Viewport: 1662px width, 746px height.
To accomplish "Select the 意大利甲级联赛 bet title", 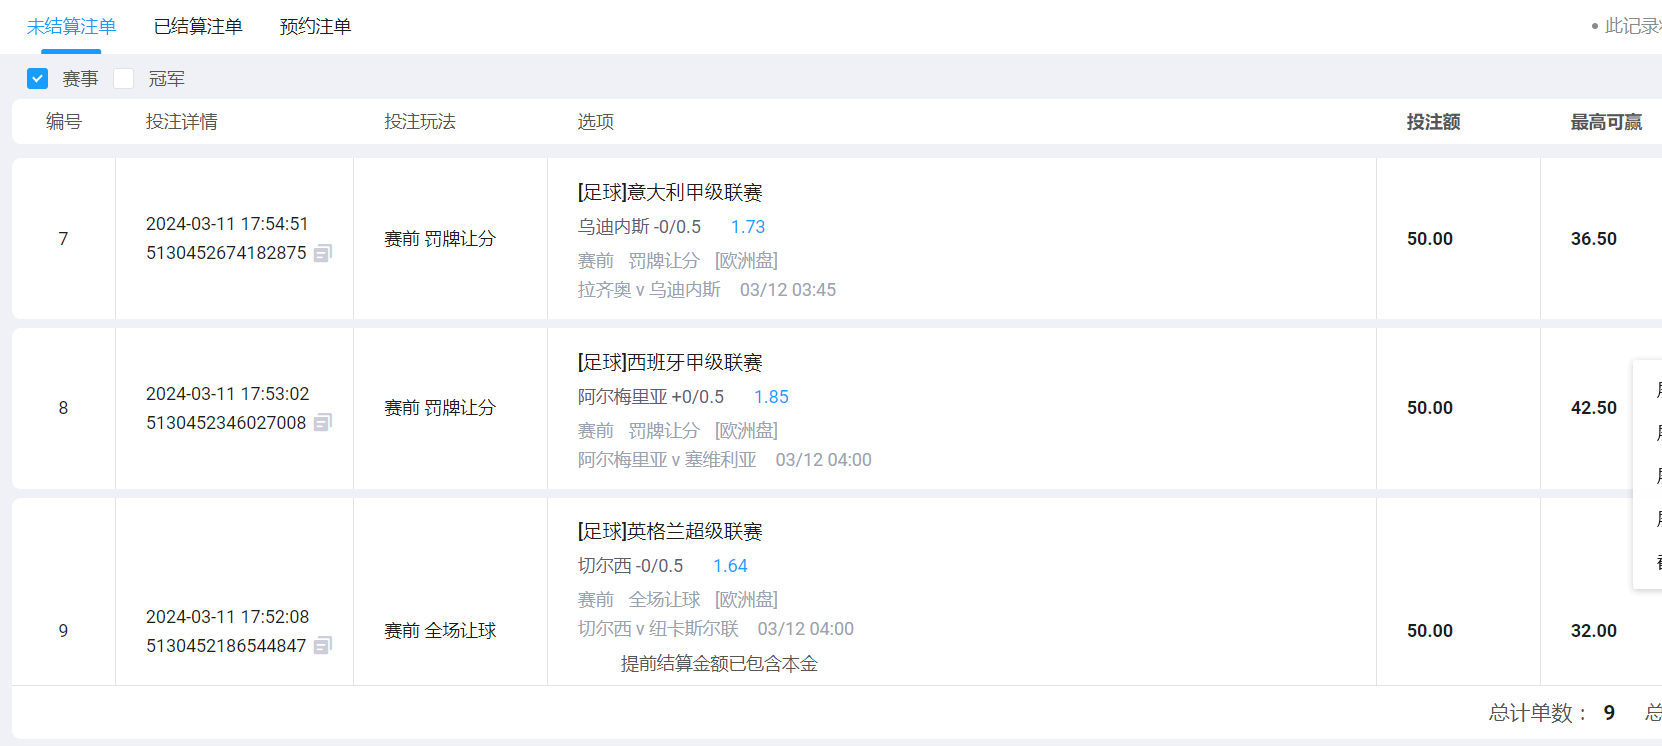I will [670, 192].
